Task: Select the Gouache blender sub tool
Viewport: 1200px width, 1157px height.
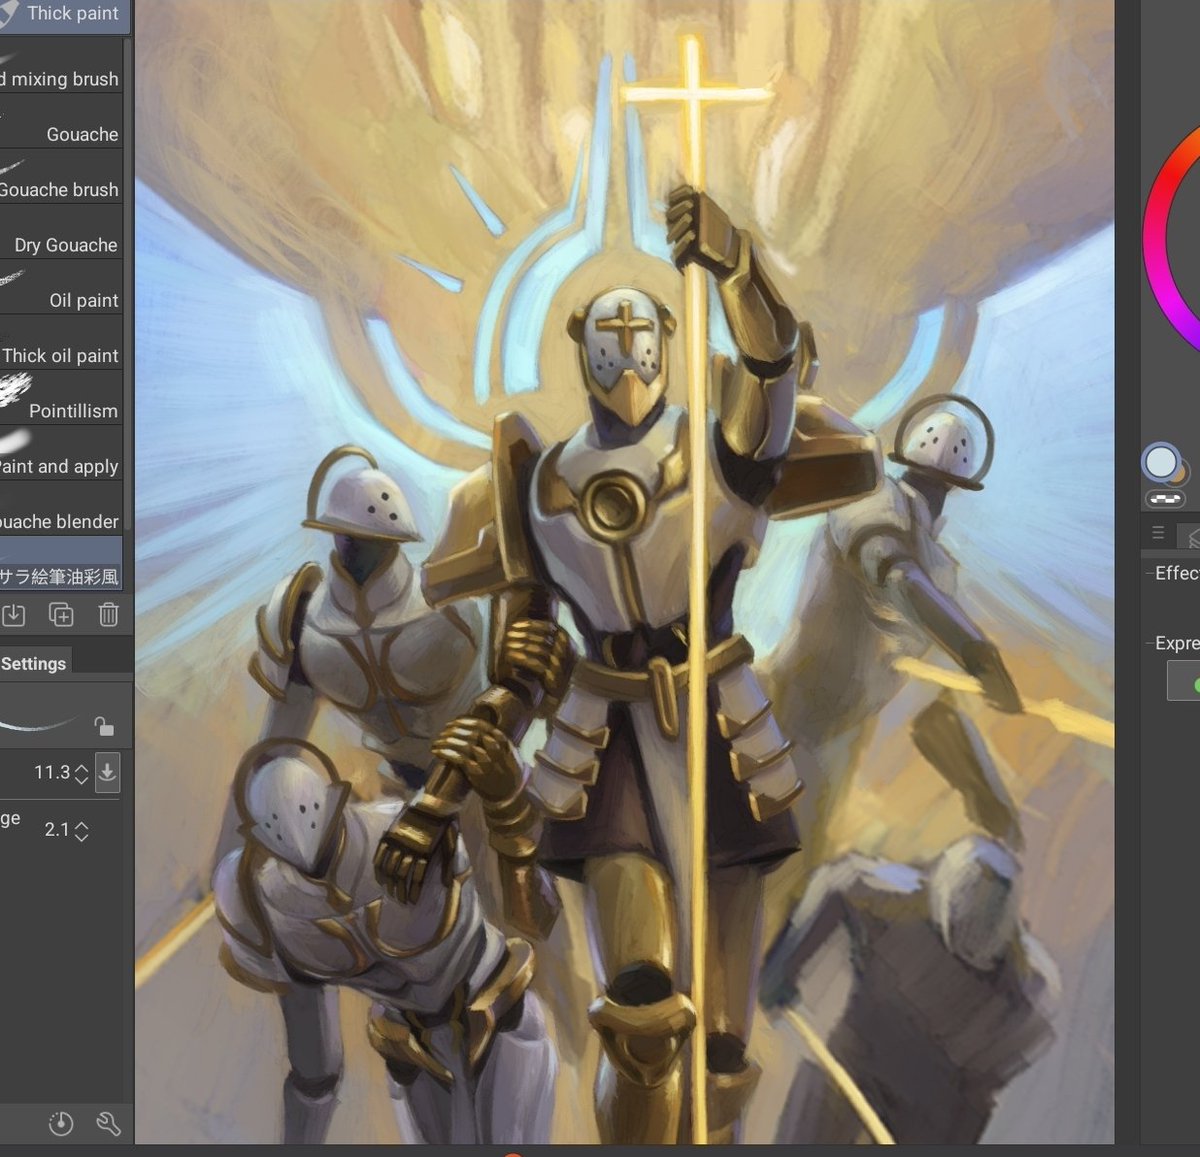Action: 61,508
